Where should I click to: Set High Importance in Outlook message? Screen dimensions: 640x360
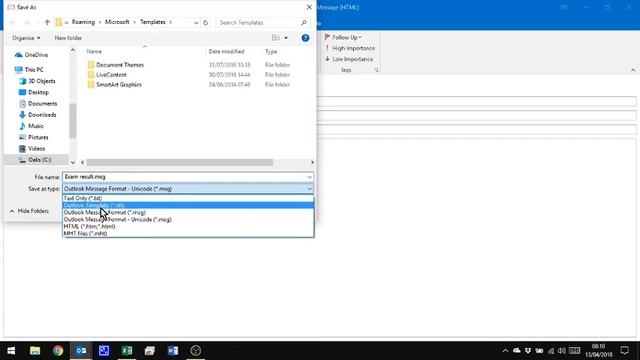(x=350, y=48)
